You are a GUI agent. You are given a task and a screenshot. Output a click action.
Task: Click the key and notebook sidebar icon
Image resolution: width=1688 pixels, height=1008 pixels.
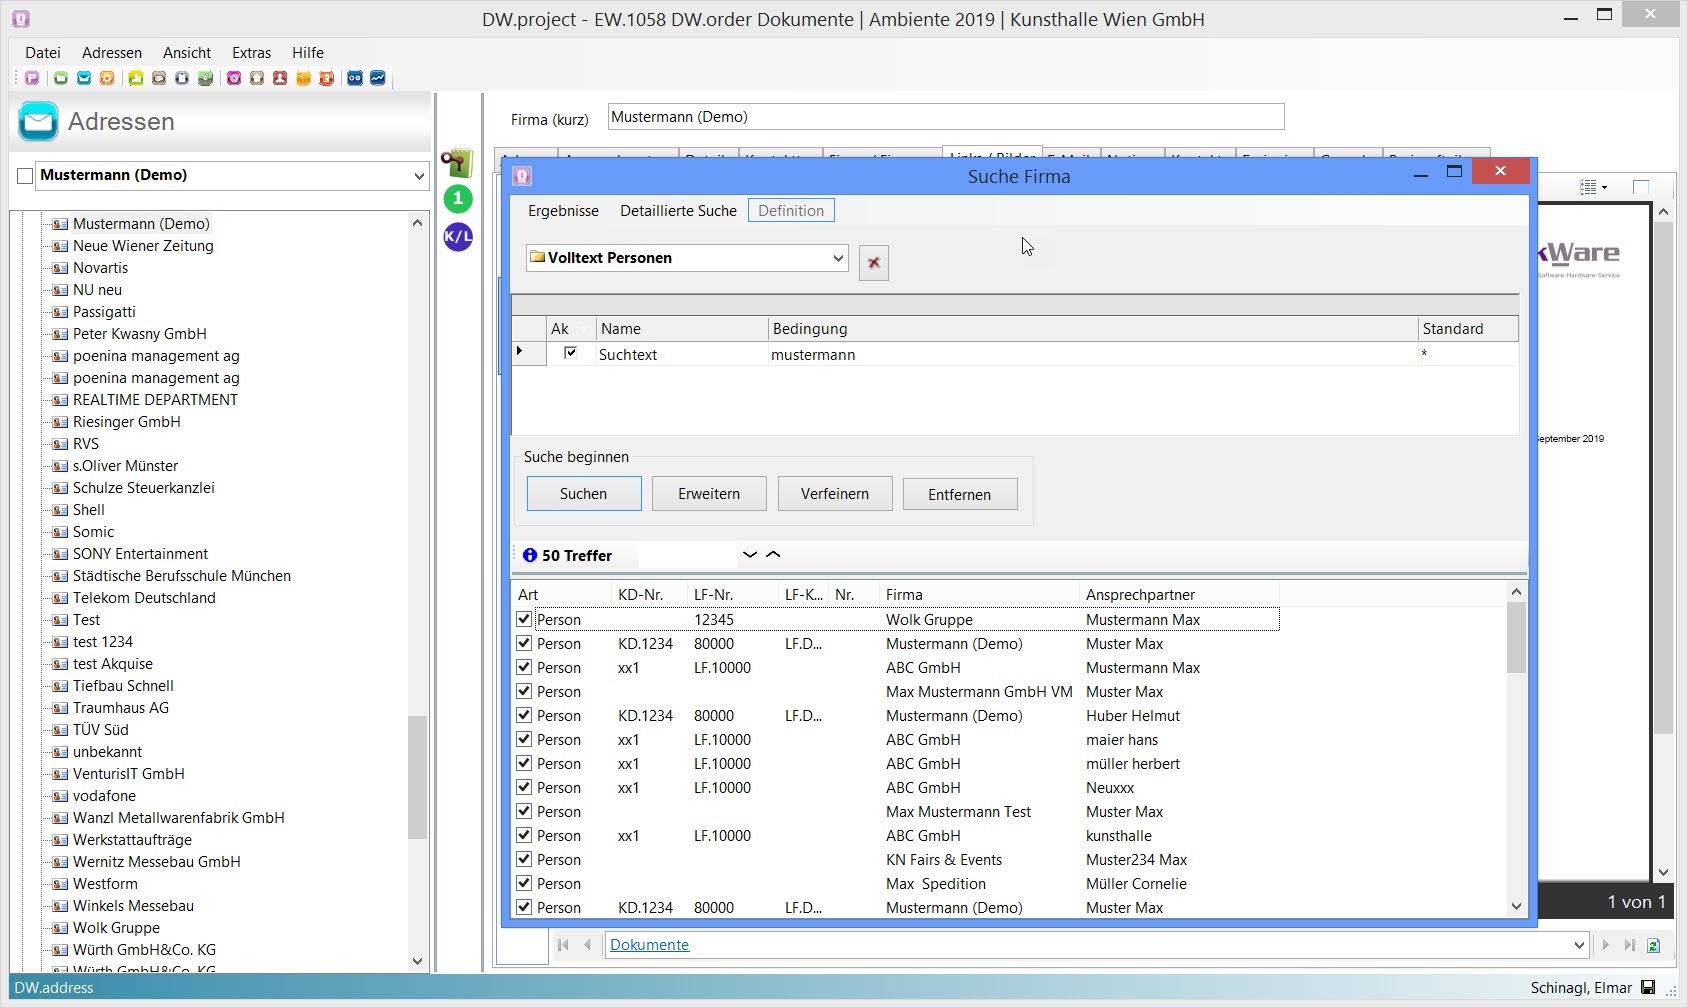coord(457,163)
